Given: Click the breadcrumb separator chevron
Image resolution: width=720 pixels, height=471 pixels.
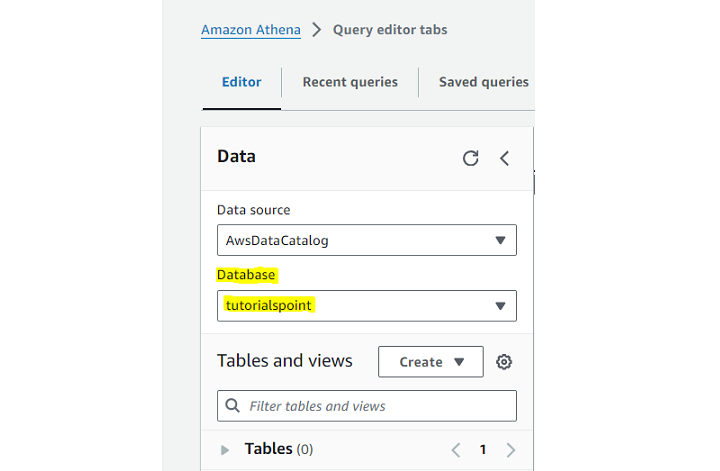Looking at the screenshot, I should point(316,30).
